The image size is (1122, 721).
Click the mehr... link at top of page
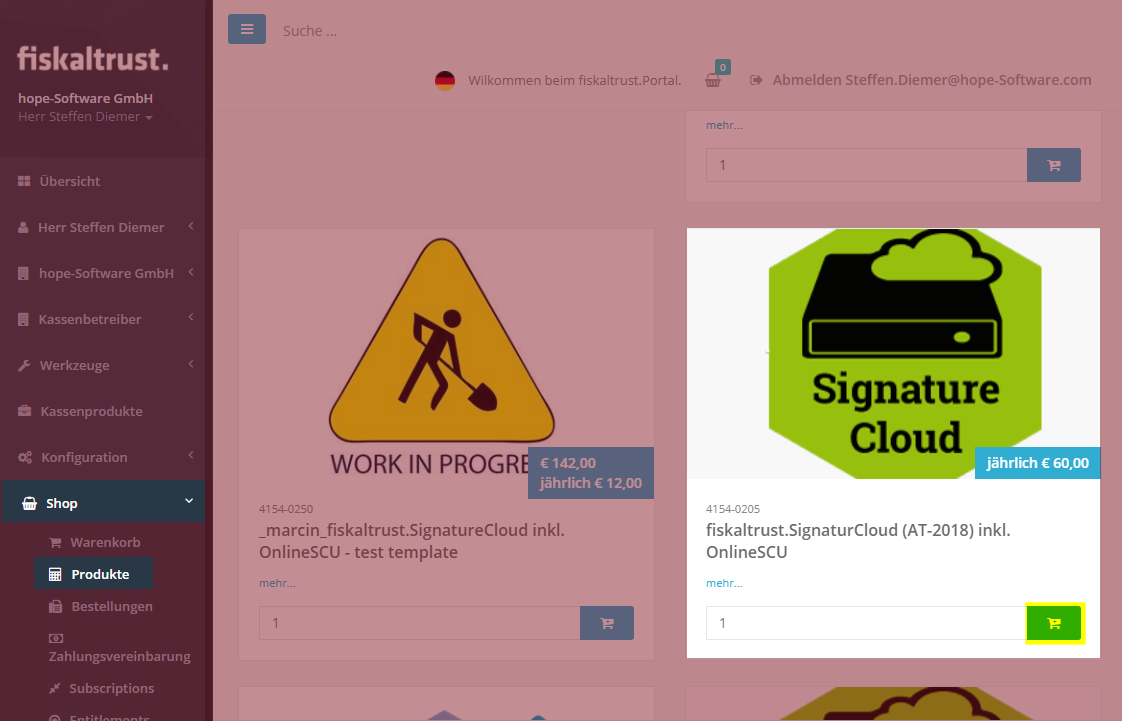coord(724,125)
